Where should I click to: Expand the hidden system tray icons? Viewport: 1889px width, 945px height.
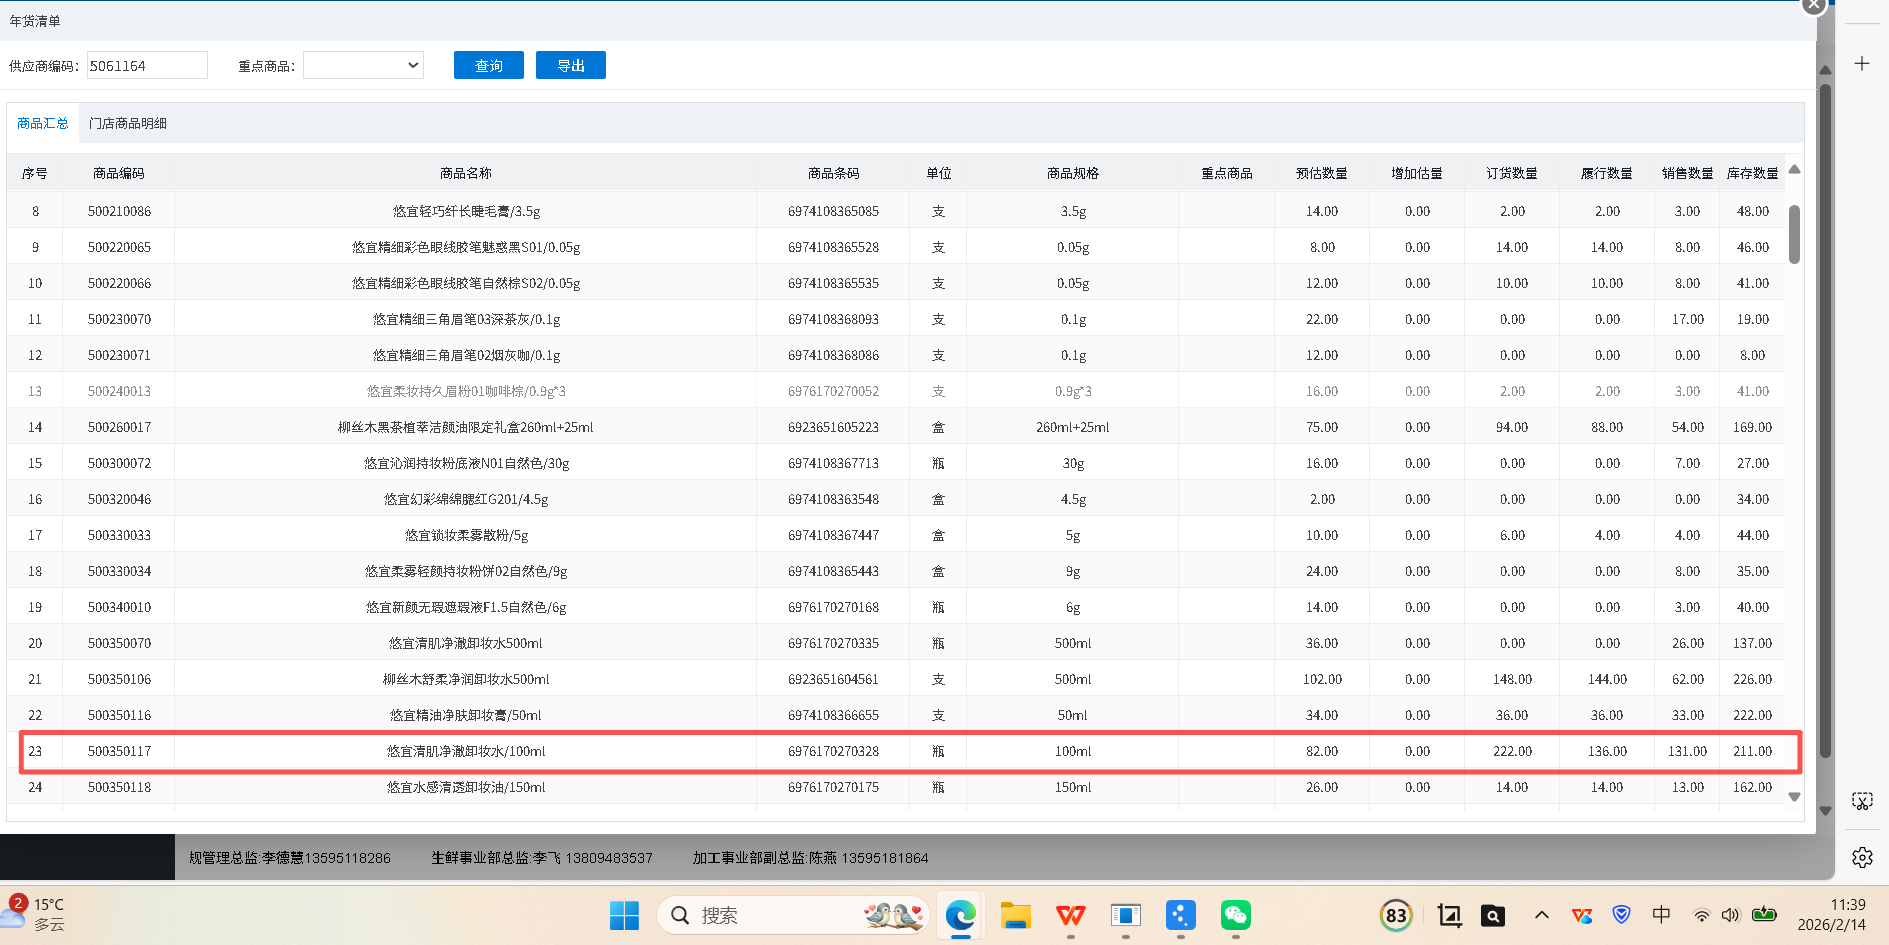tap(1541, 915)
